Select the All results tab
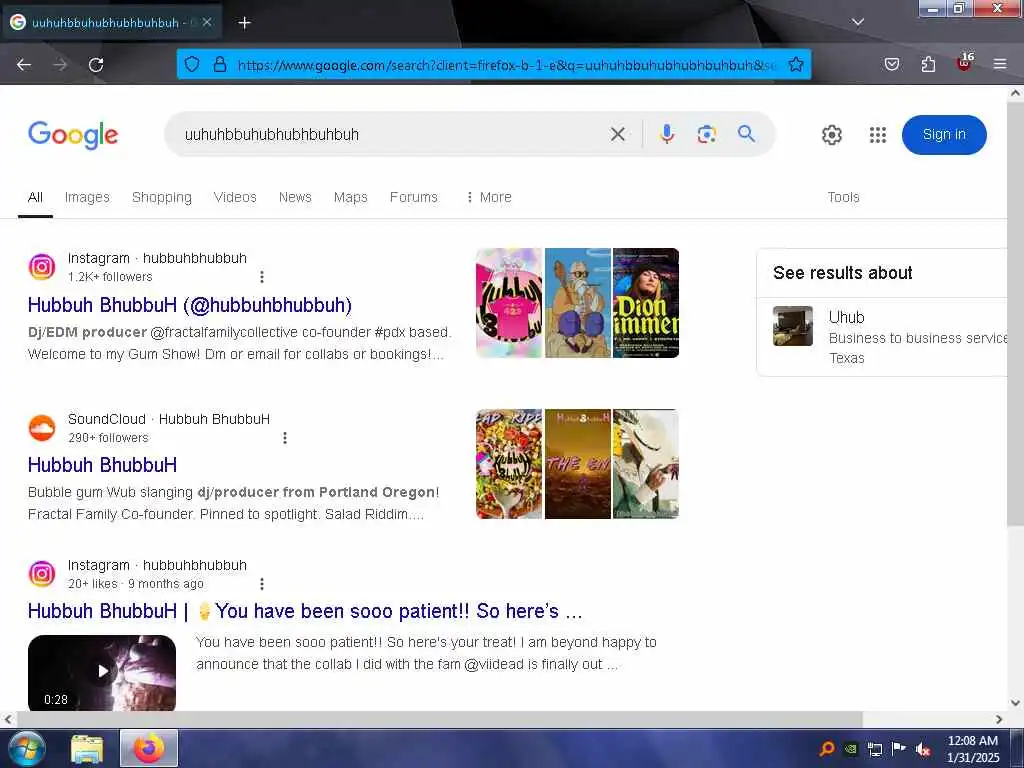Image resolution: width=1024 pixels, height=768 pixels. click(x=35, y=197)
